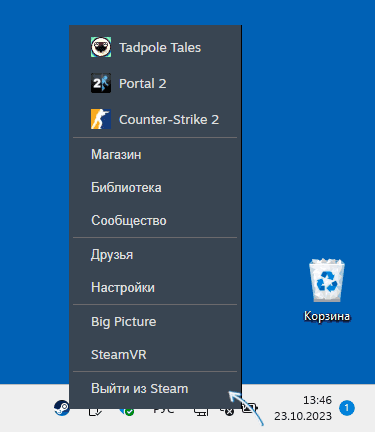Select Выйти из Steam to exit
The width and height of the screenshot is (375, 432).
point(155,389)
